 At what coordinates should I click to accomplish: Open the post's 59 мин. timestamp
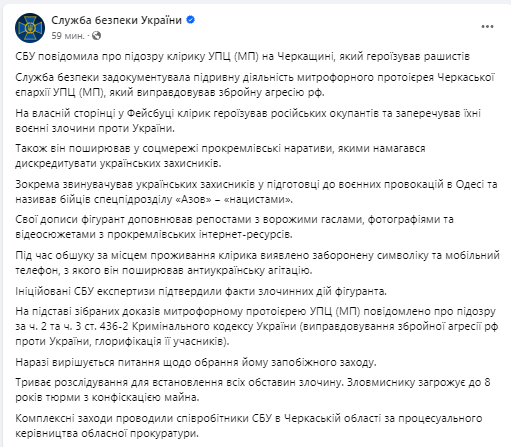(x=68, y=36)
